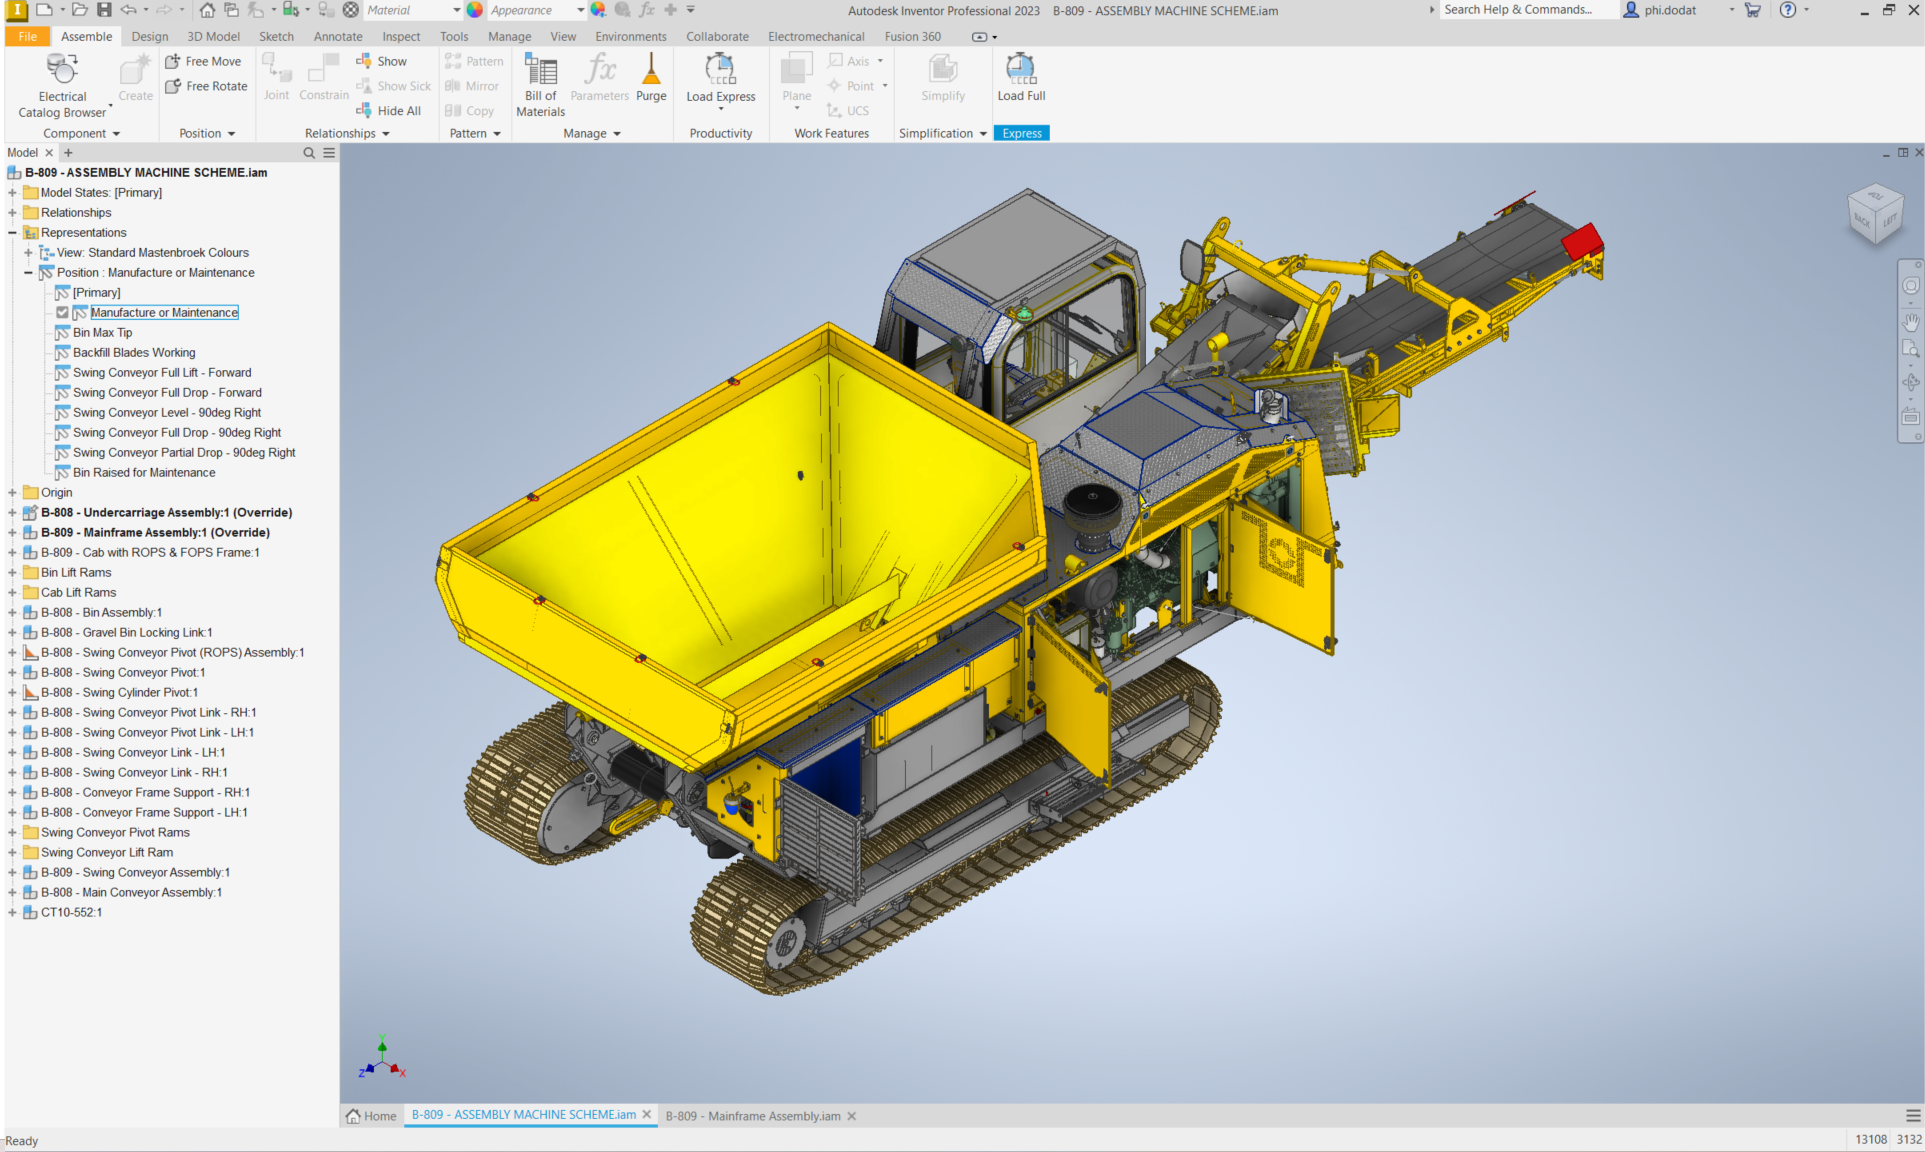1925x1152 pixels.
Task: Click the Purge tool
Action: [x=651, y=78]
